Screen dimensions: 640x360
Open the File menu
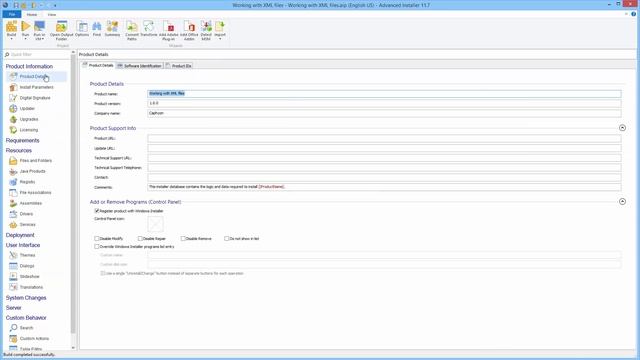pyautogui.click(x=11, y=14)
